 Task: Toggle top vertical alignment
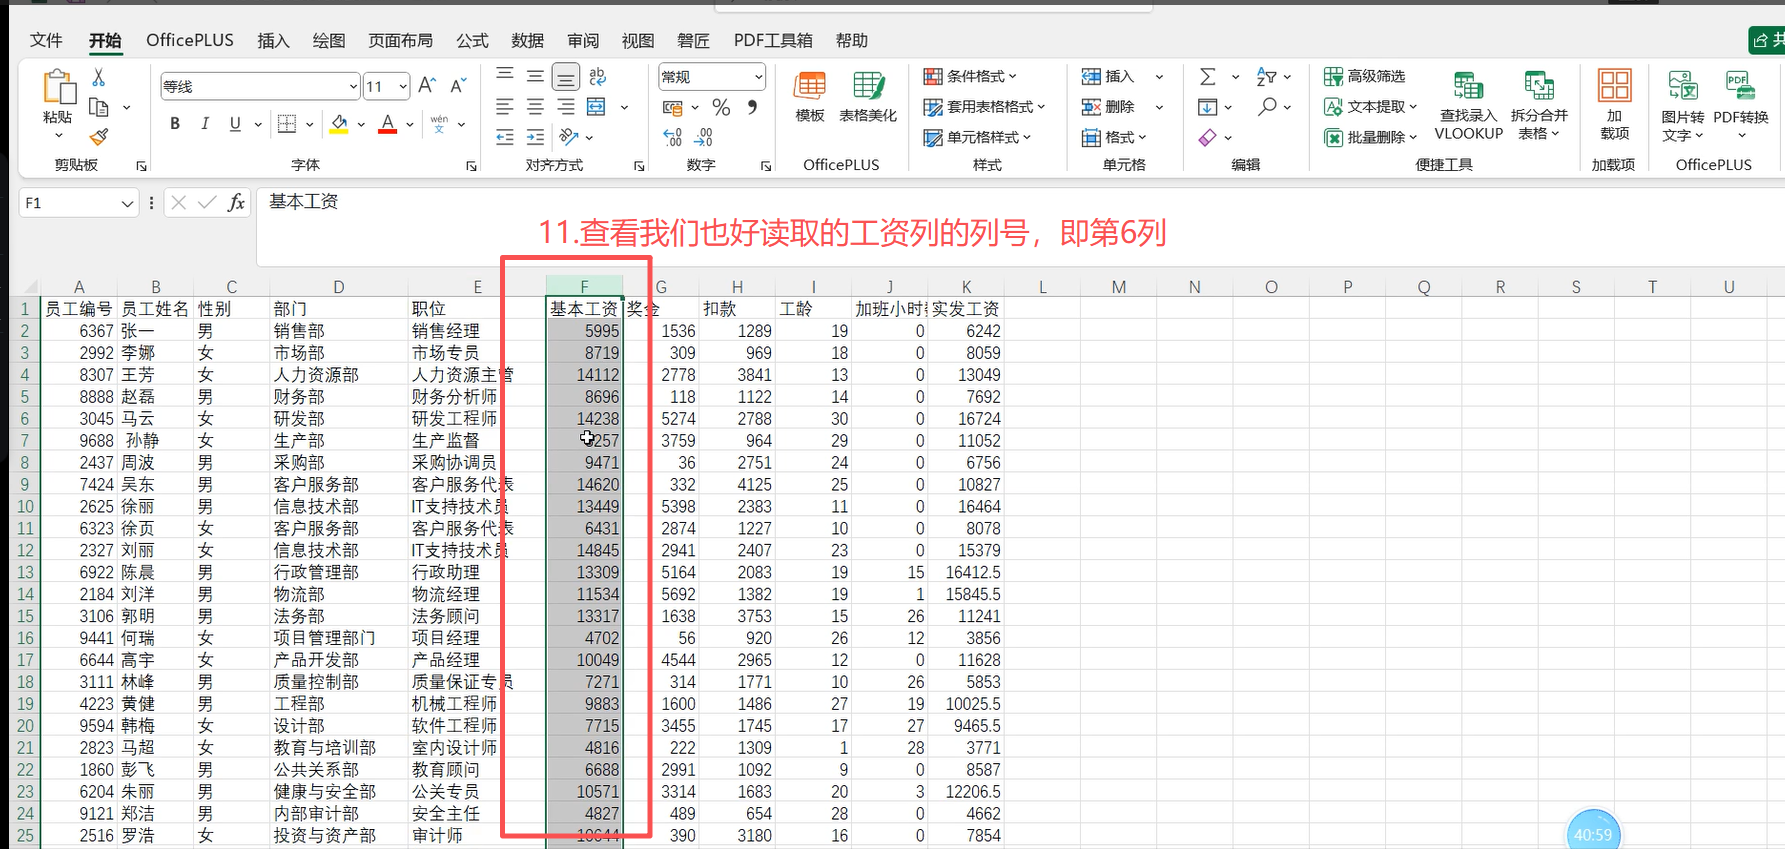[505, 76]
